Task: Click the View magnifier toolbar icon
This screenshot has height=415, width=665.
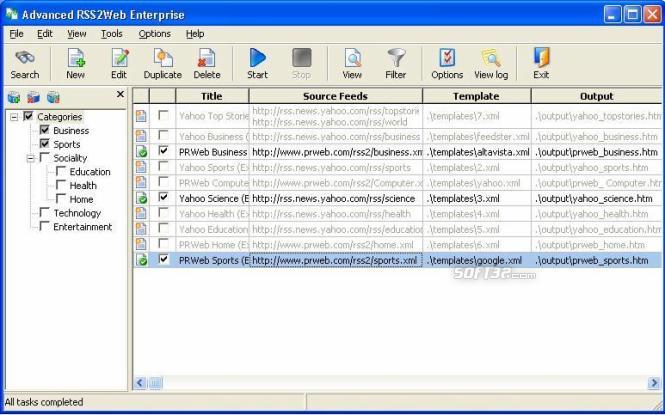Action: point(352,58)
